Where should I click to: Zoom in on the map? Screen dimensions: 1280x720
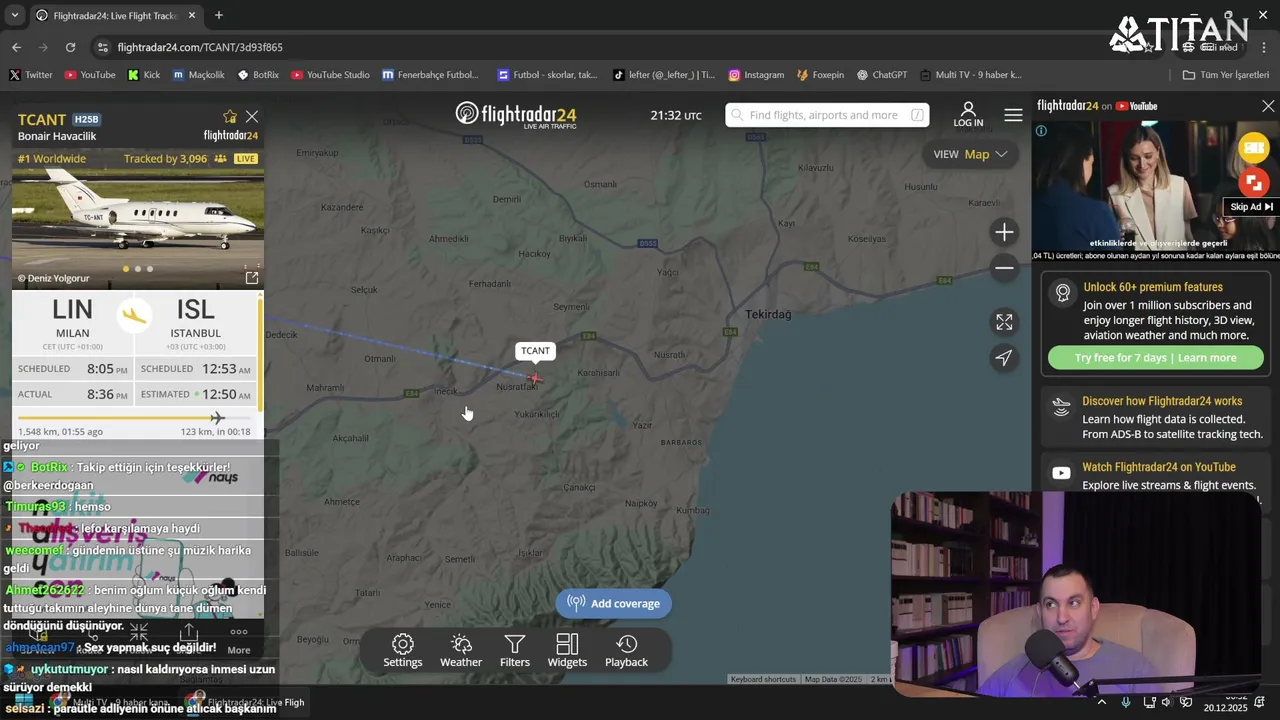coord(1004,232)
